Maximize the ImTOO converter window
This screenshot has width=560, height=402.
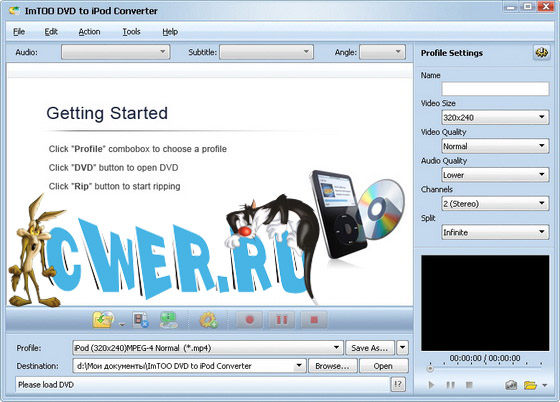(528, 7)
